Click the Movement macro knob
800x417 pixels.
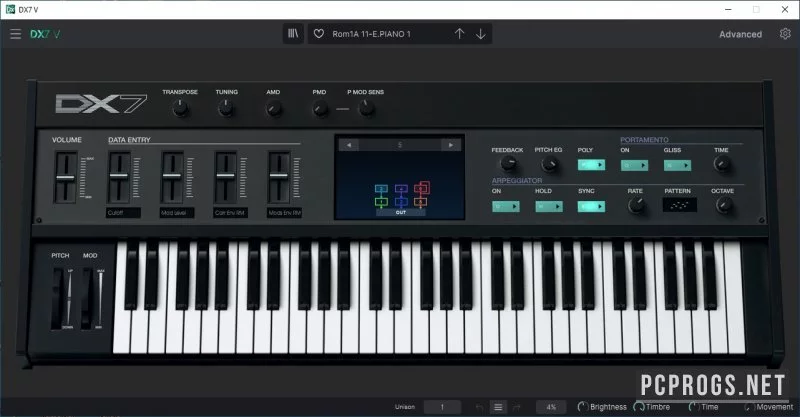pyautogui.click(x=748, y=407)
